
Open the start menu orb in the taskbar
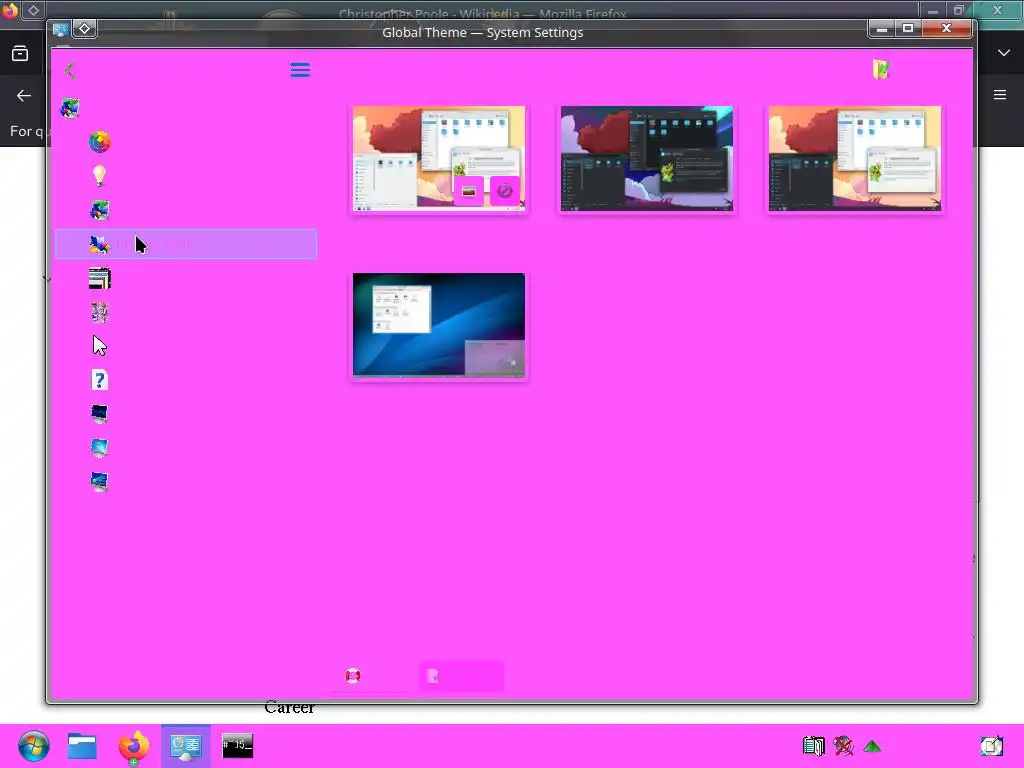33,746
